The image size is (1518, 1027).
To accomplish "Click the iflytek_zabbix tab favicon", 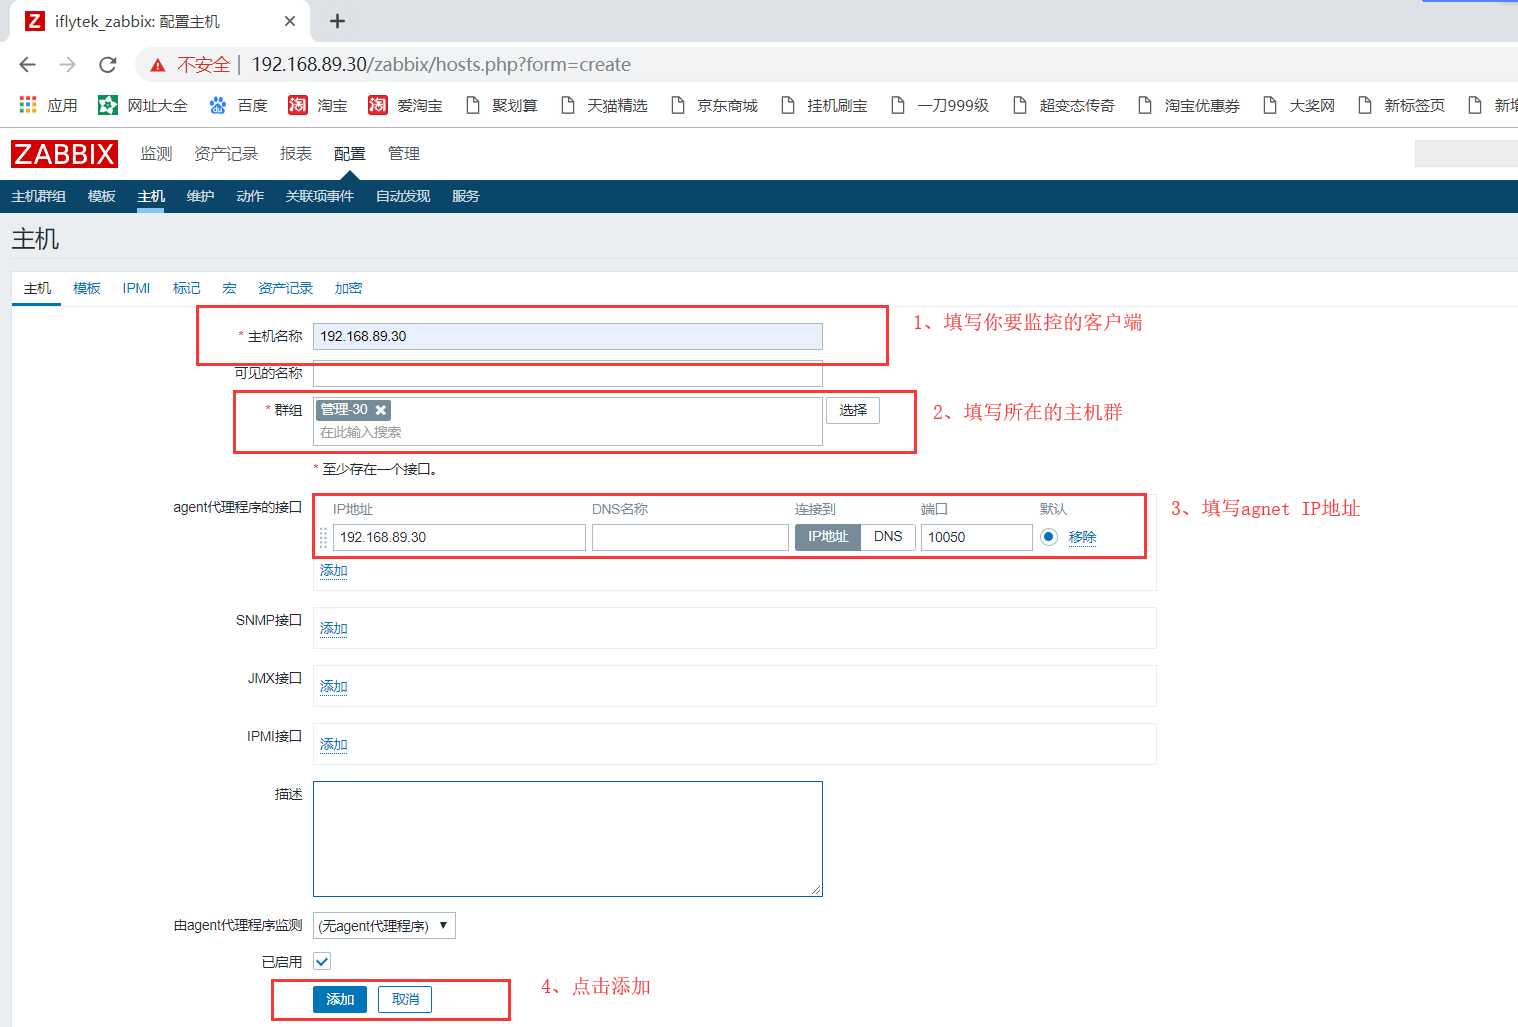I will point(35,21).
